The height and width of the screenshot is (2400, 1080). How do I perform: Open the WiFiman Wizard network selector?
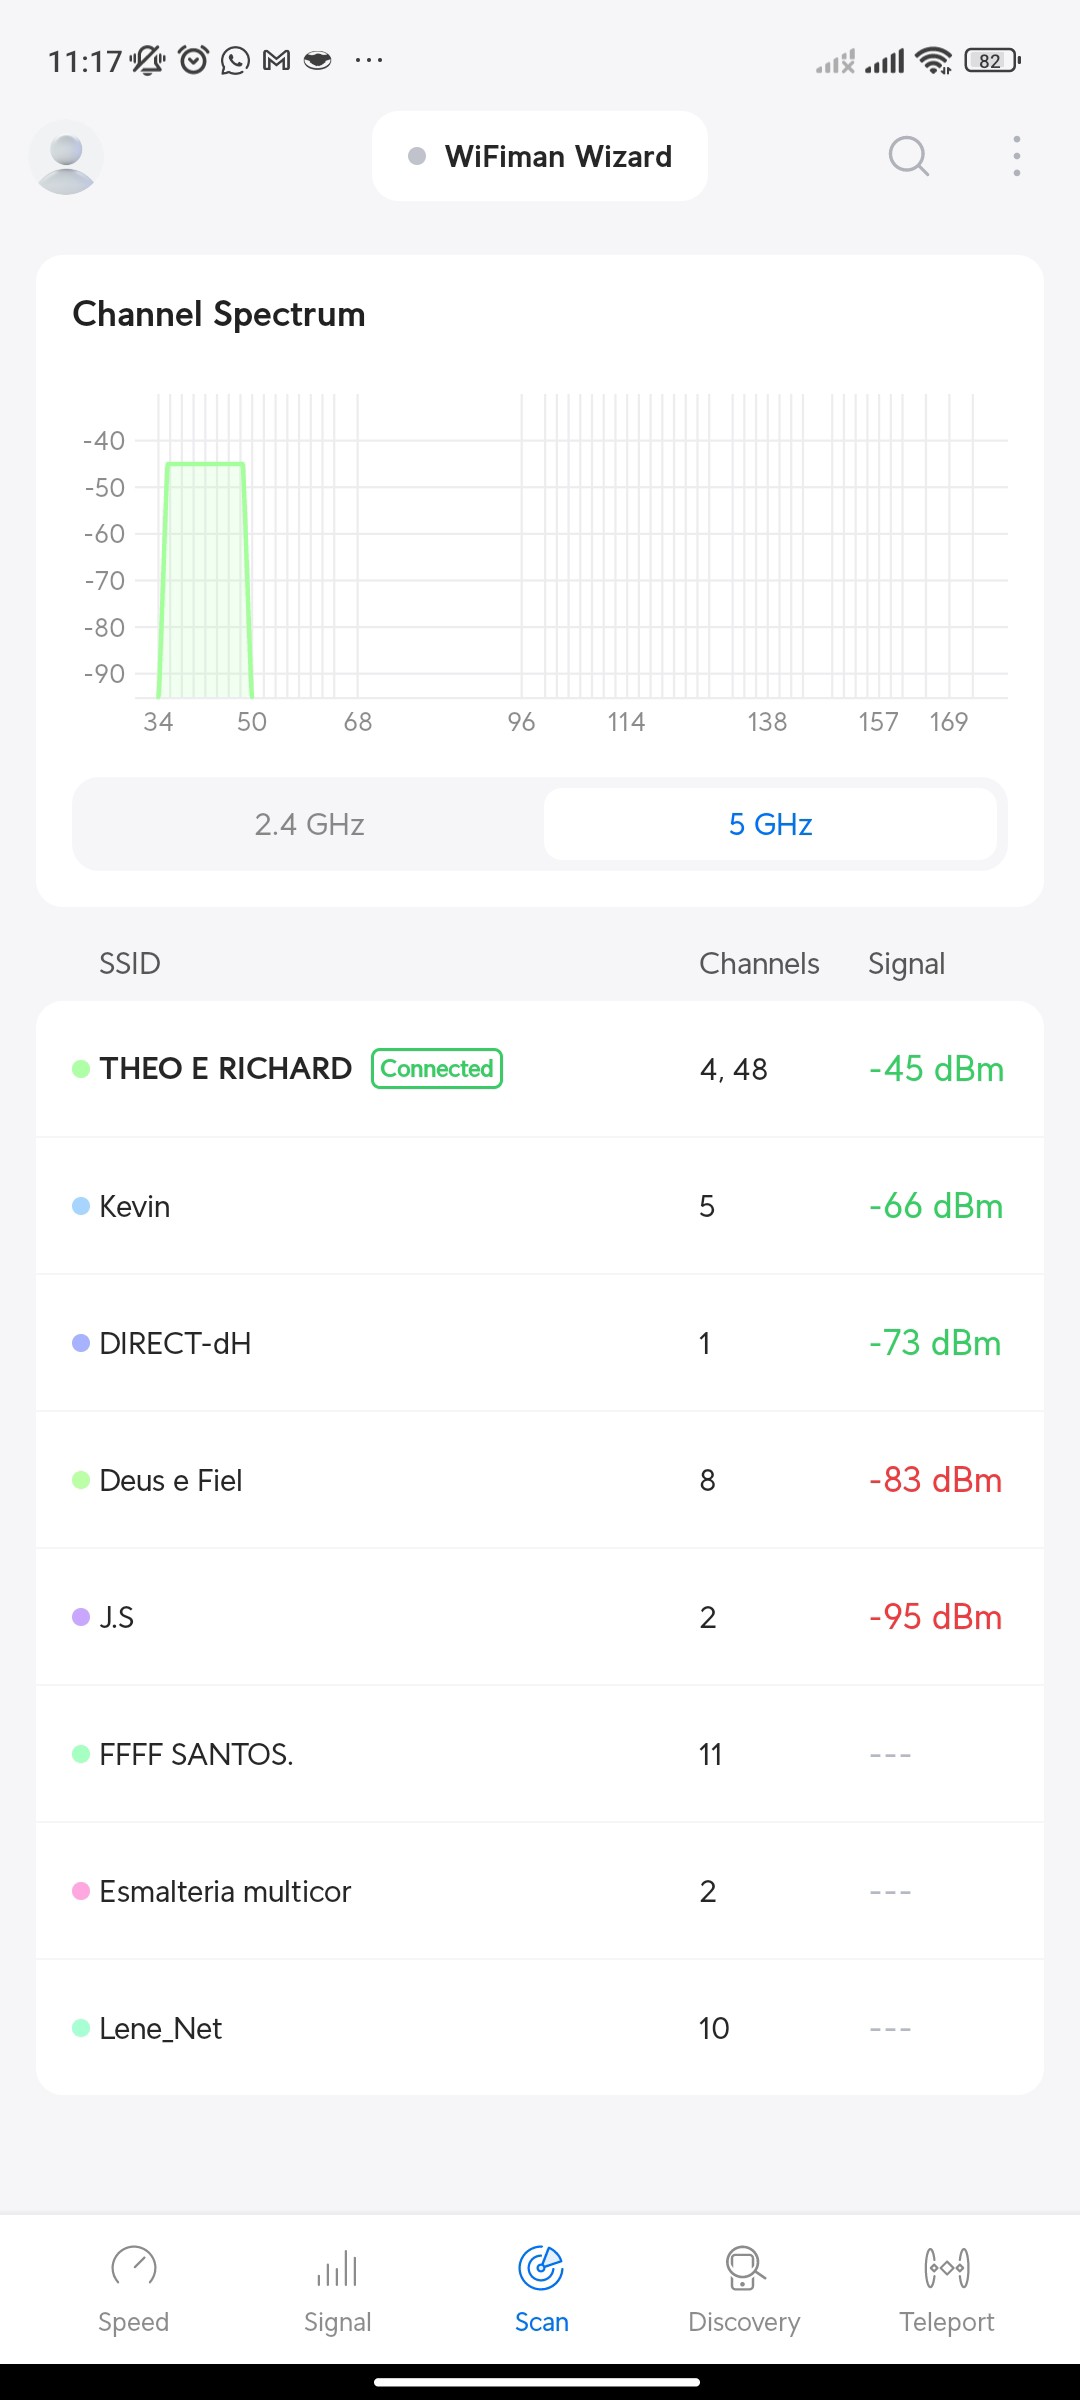click(540, 157)
